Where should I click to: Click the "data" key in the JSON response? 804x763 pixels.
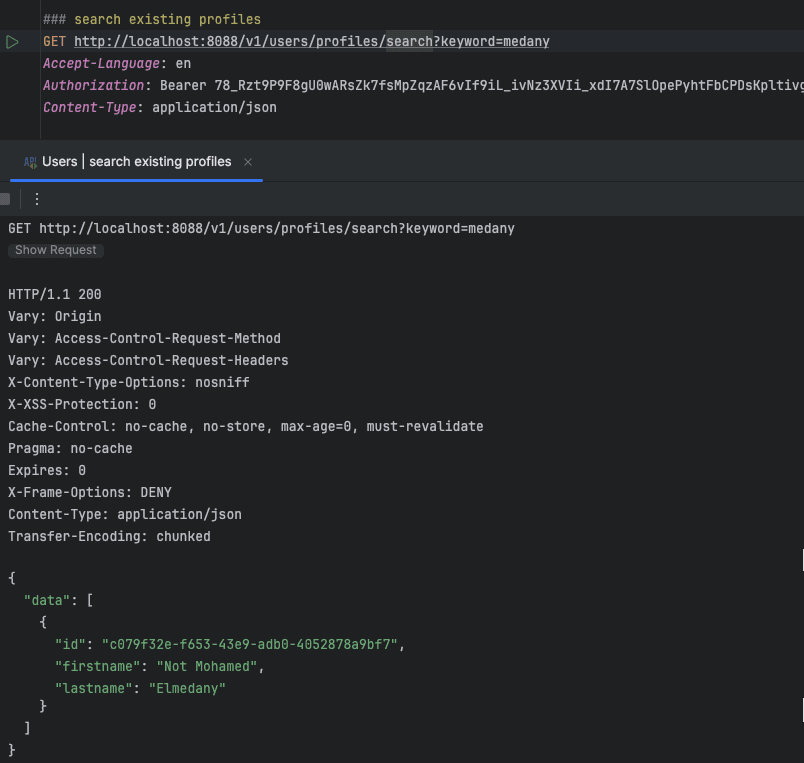coord(47,600)
